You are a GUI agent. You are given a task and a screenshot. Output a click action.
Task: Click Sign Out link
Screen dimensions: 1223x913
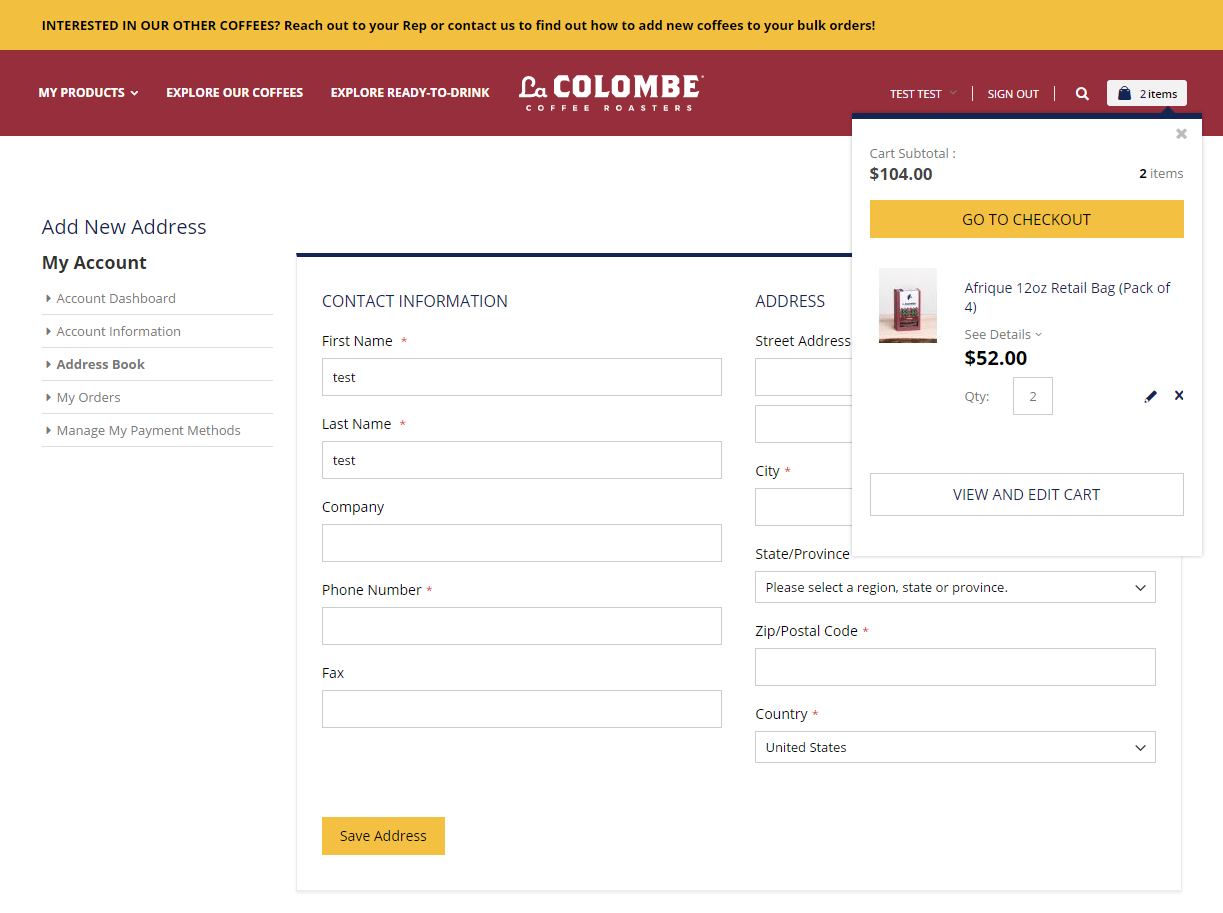pyautogui.click(x=1013, y=94)
